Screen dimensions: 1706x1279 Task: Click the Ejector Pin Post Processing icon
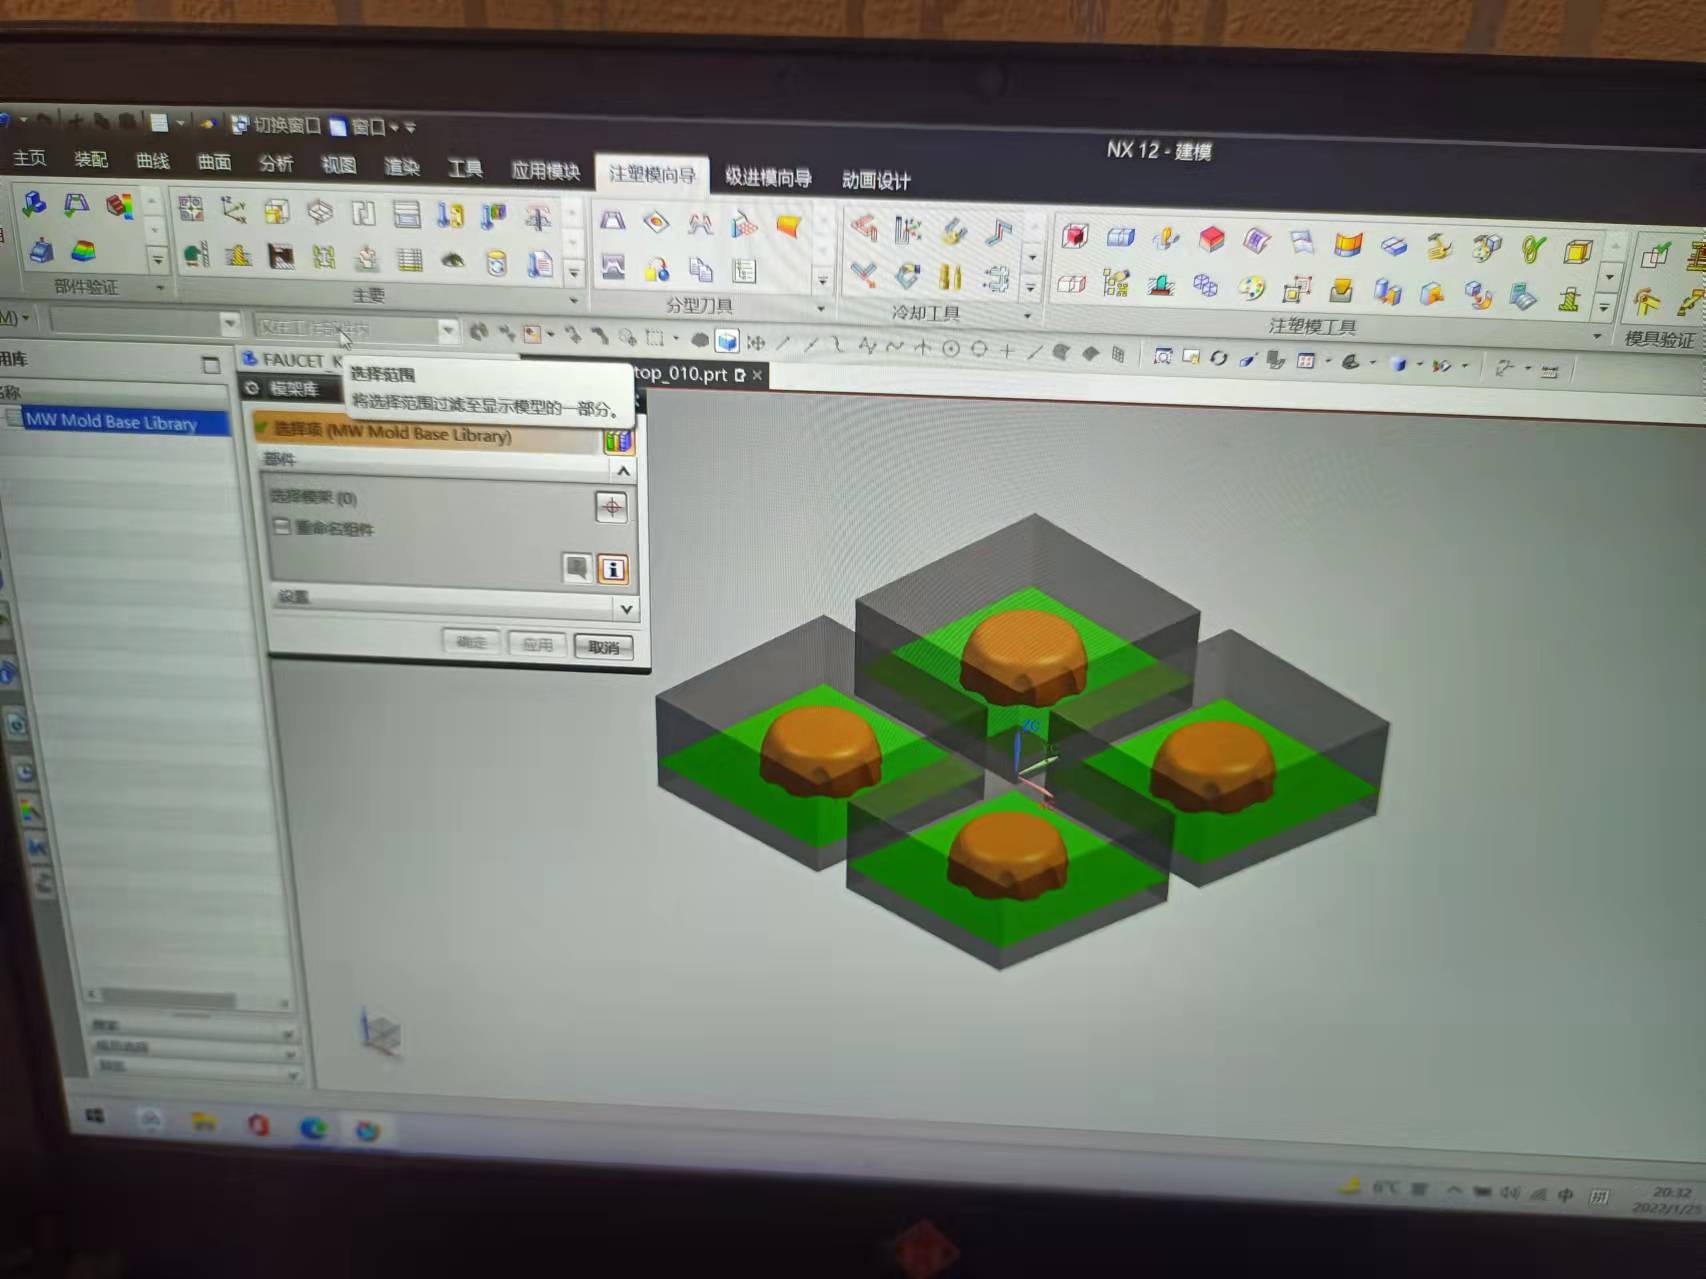tap(538, 217)
